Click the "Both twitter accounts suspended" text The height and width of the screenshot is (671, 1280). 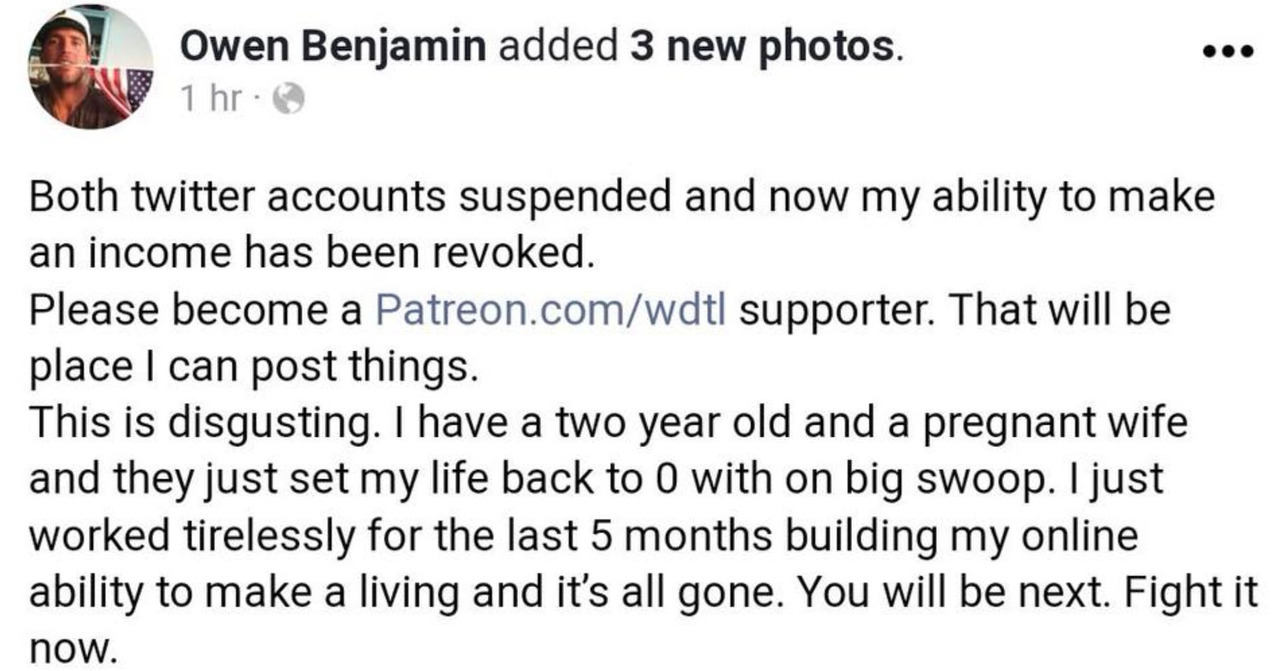345,198
